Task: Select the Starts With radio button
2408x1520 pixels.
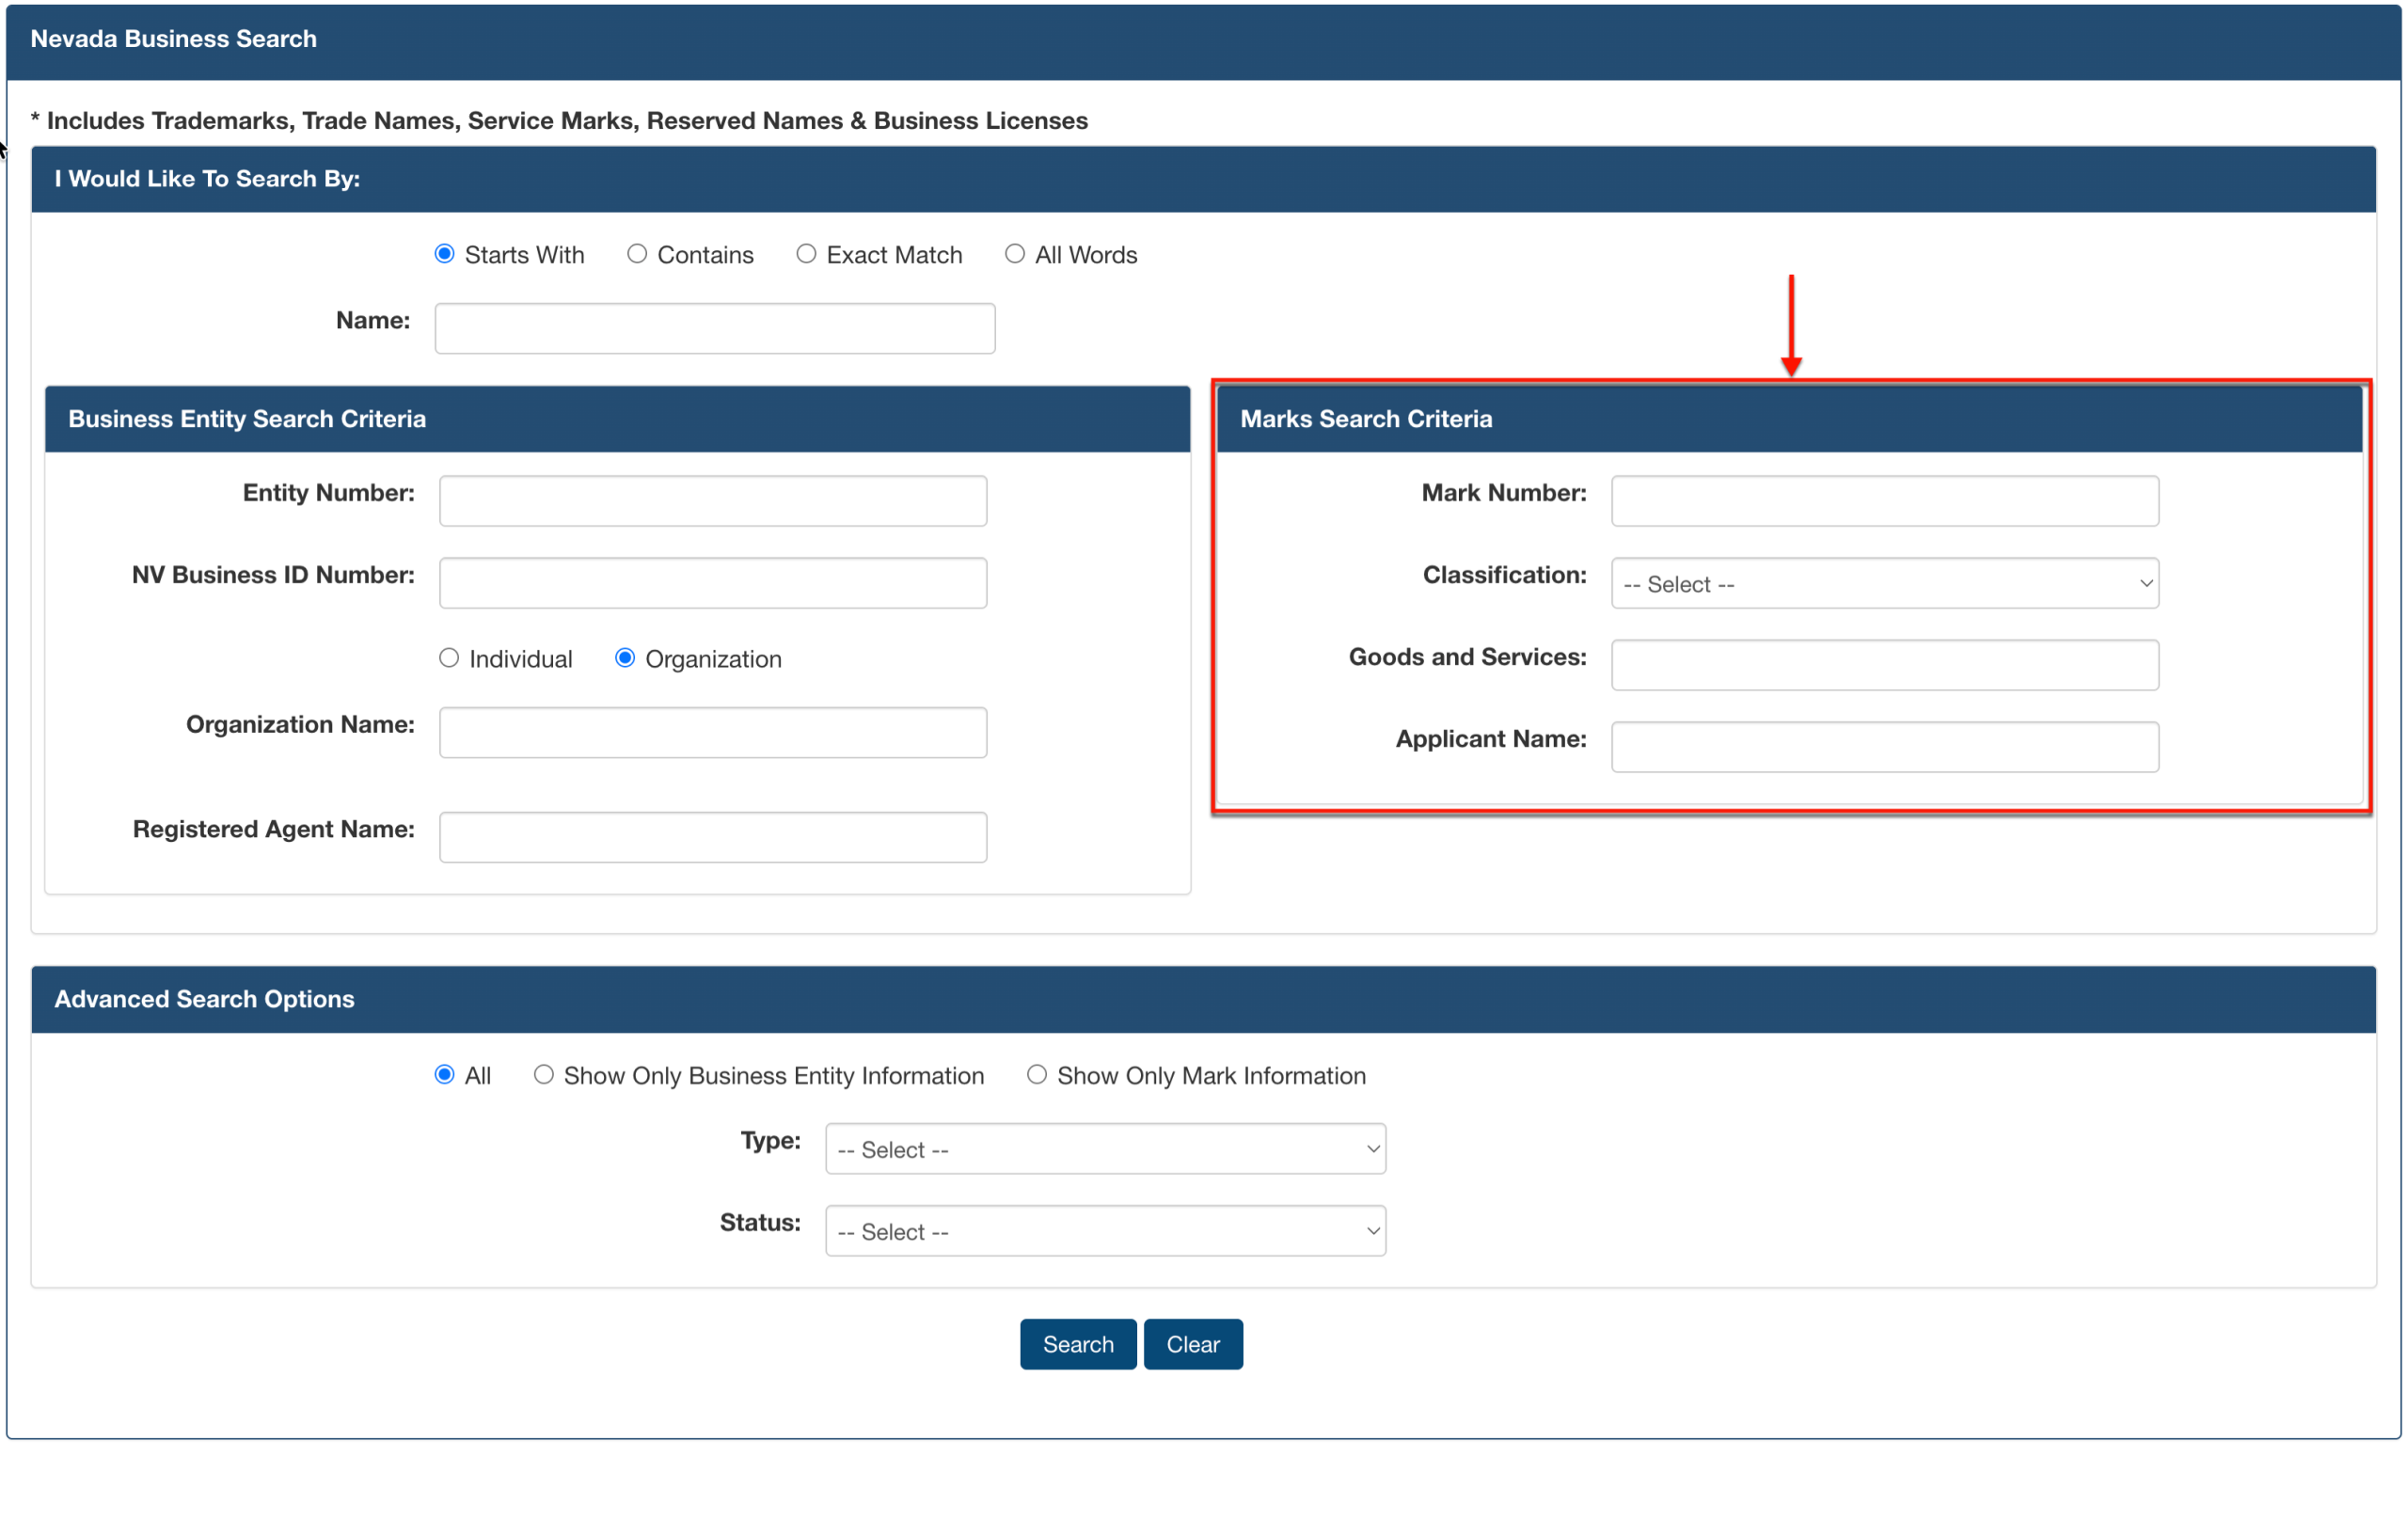Action: click(x=445, y=254)
